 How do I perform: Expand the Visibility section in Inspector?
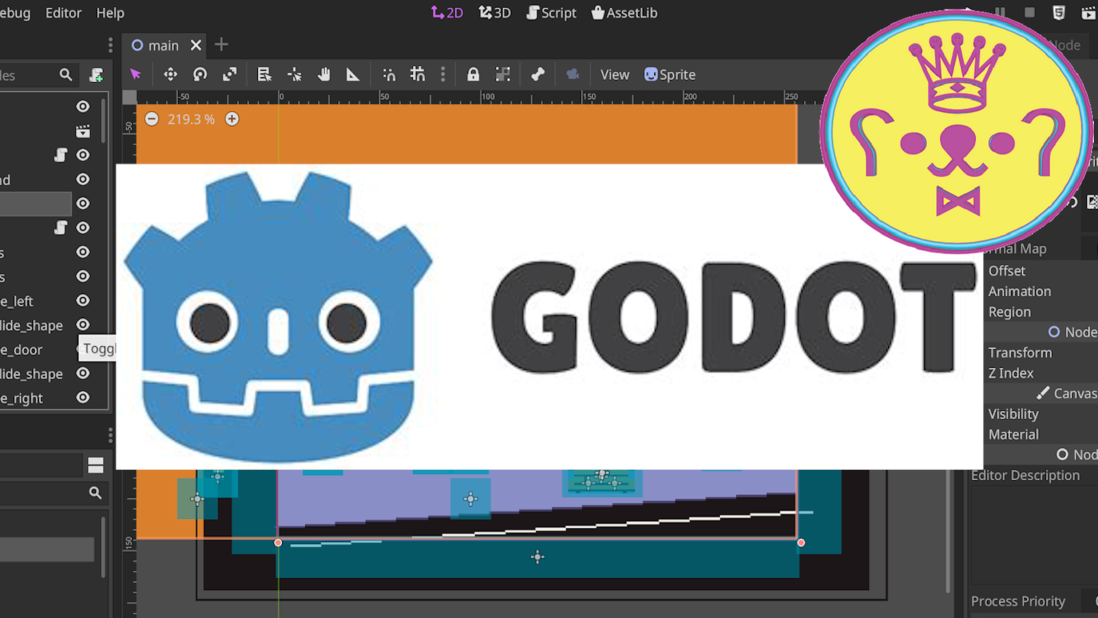coord(1013,414)
